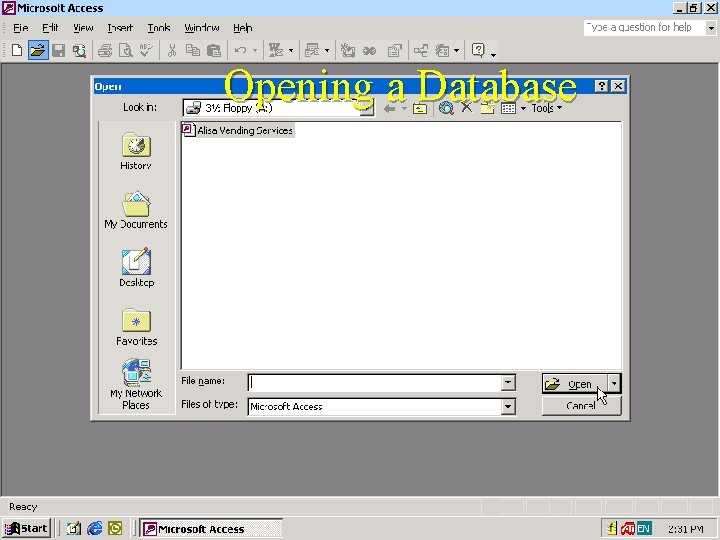
Task: Click the Spelling check toolbar icon
Action: click(146, 50)
